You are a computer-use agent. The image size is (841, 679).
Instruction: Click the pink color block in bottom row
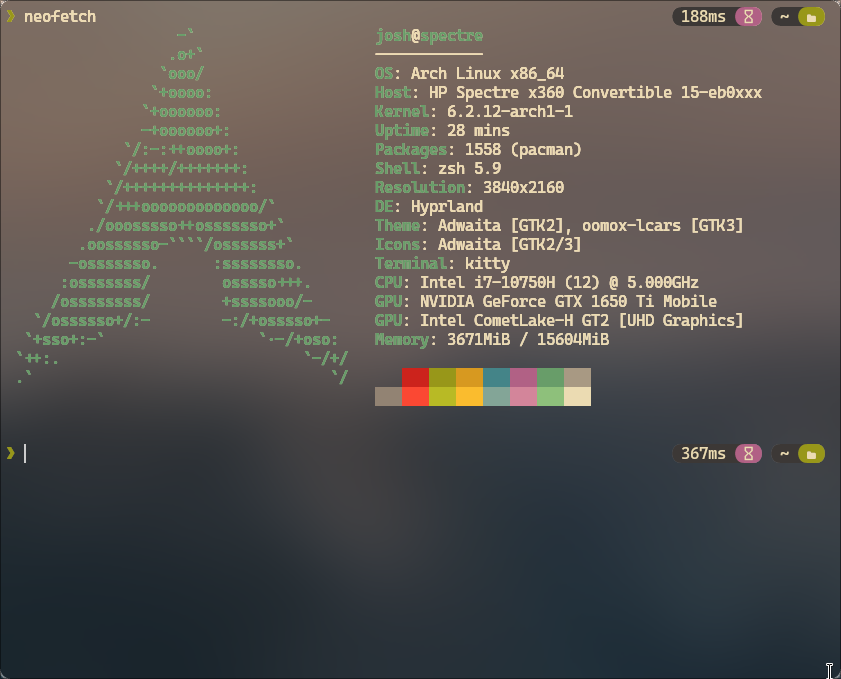(x=523, y=396)
